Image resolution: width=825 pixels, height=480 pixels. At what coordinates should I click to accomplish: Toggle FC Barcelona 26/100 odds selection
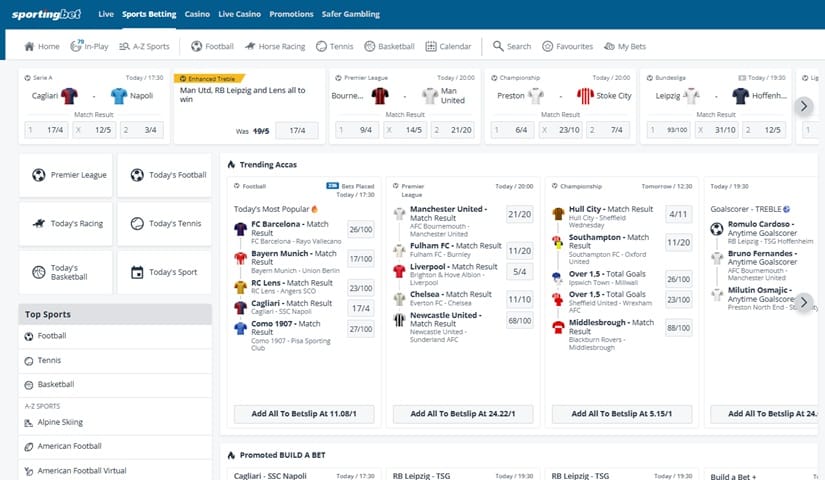pyautogui.click(x=360, y=230)
